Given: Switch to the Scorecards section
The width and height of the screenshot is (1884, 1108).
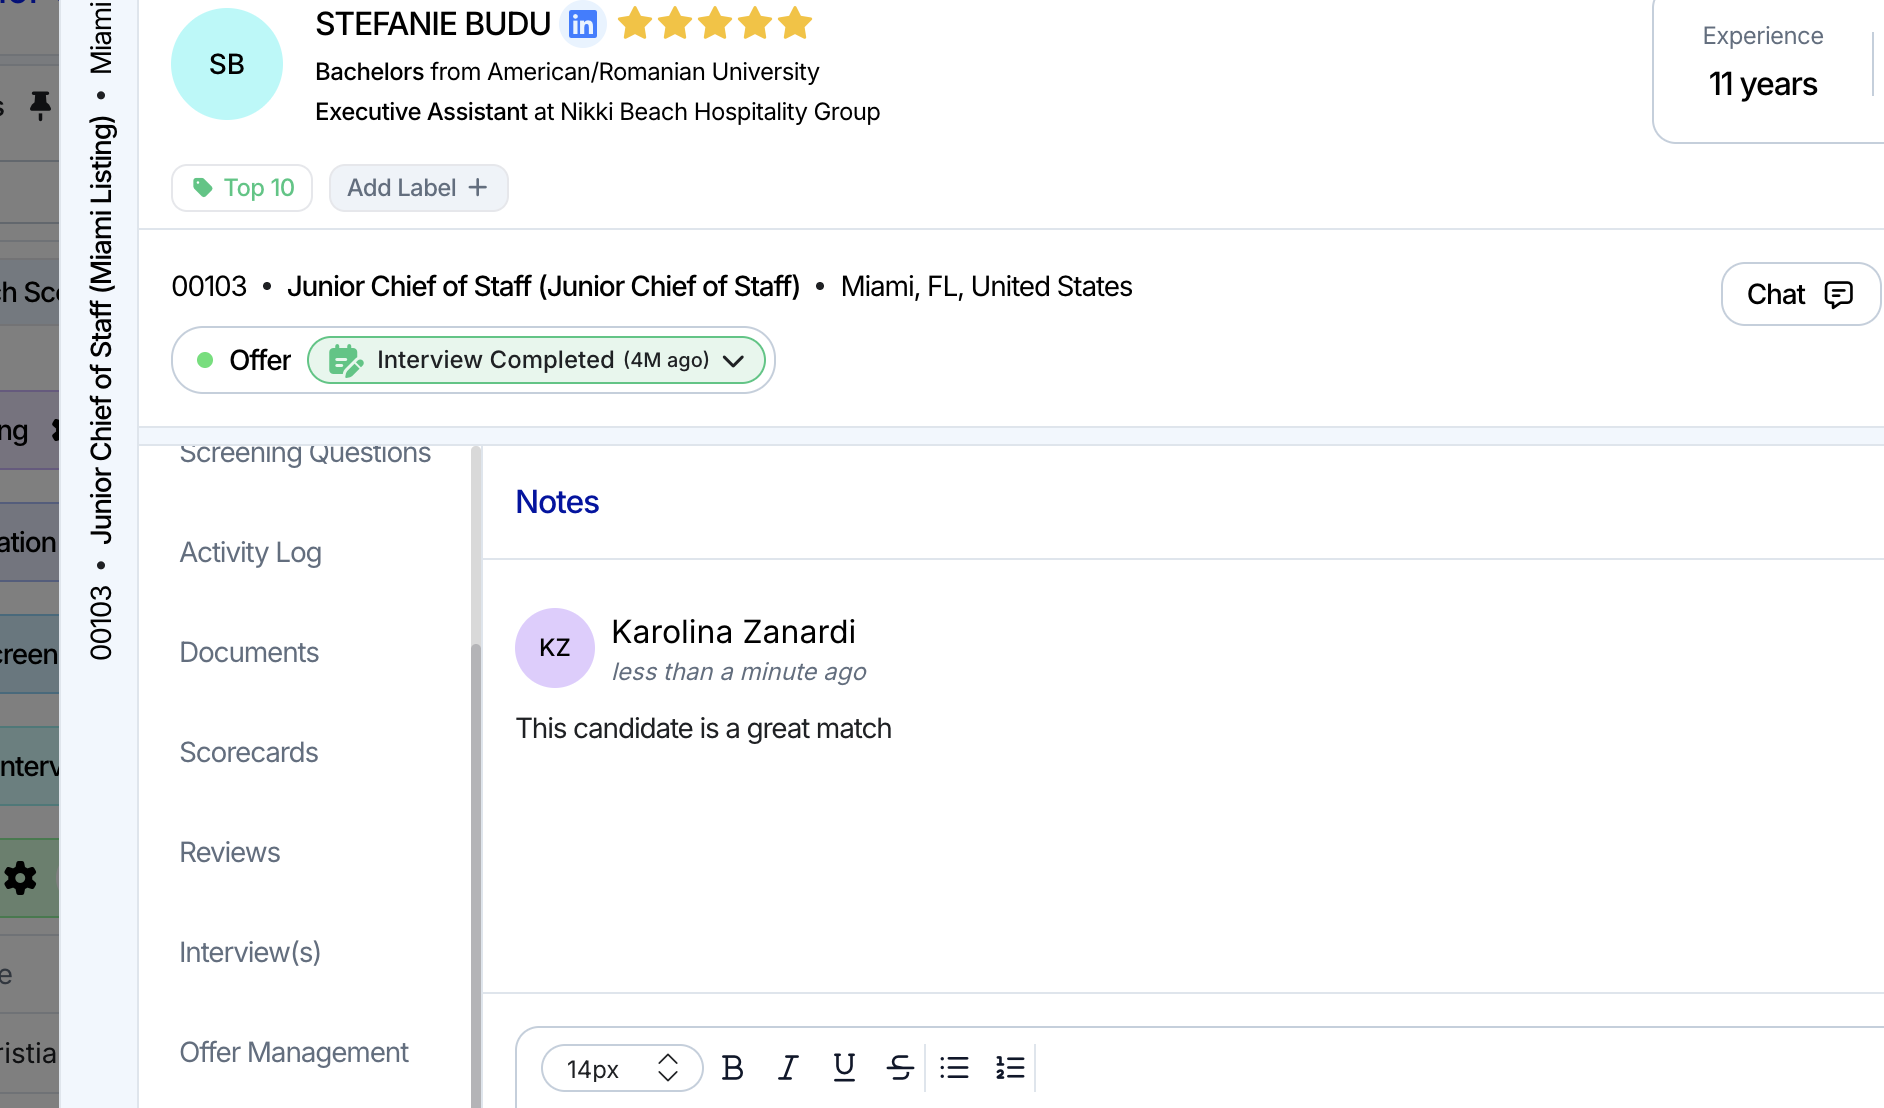Looking at the screenshot, I should pos(249,752).
